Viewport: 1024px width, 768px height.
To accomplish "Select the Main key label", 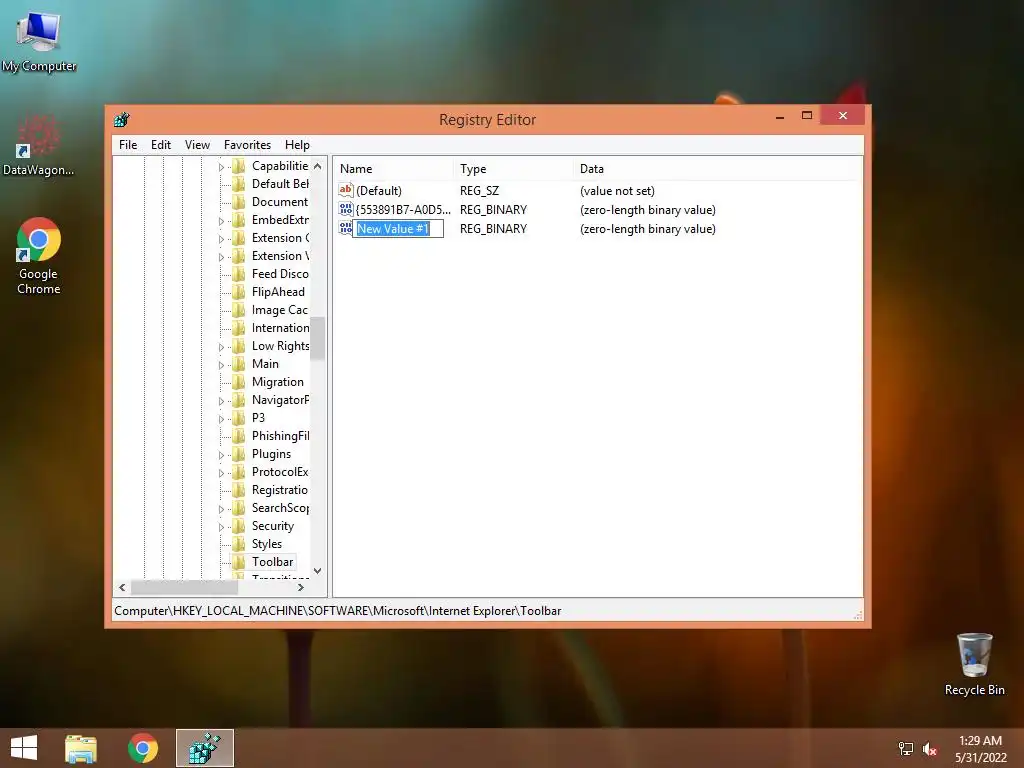I will pos(265,364).
